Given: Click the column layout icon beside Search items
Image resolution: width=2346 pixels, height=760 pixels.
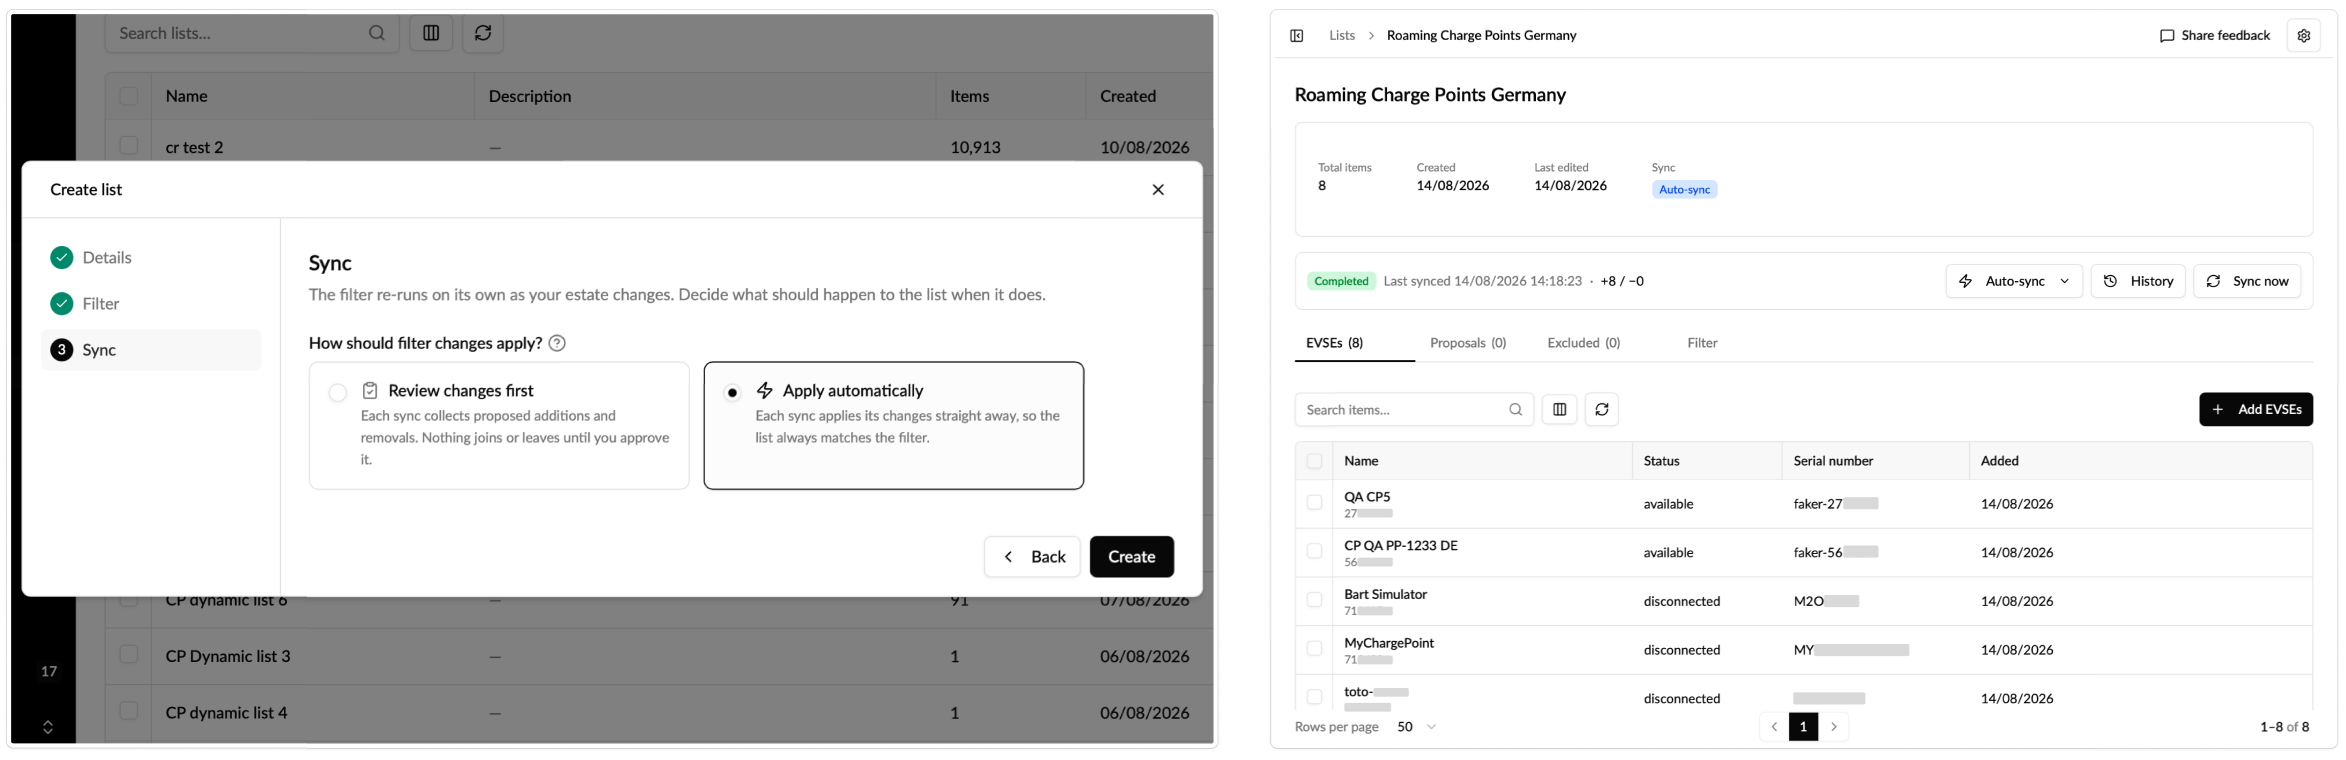Looking at the screenshot, I should [x=1560, y=410].
